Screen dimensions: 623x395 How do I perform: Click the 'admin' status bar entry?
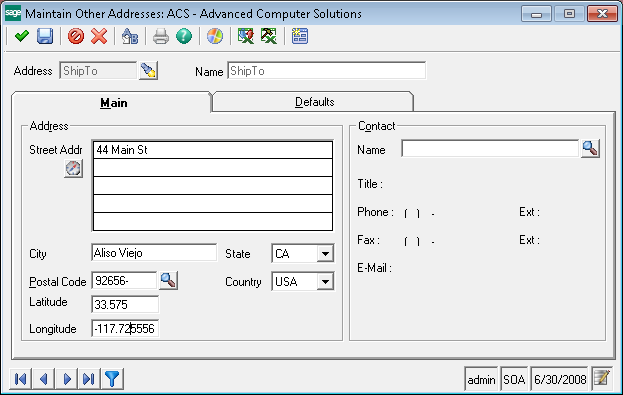[x=481, y=380]
